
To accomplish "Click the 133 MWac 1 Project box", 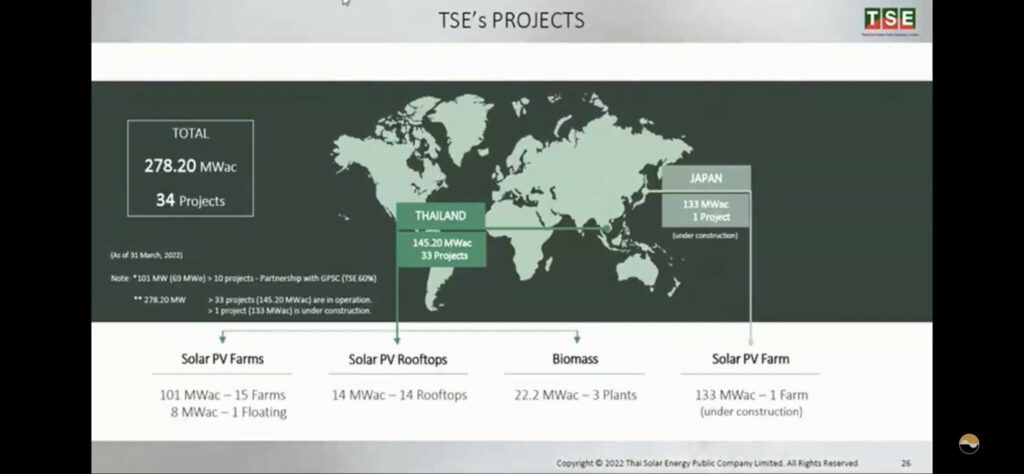I will 707,210.
